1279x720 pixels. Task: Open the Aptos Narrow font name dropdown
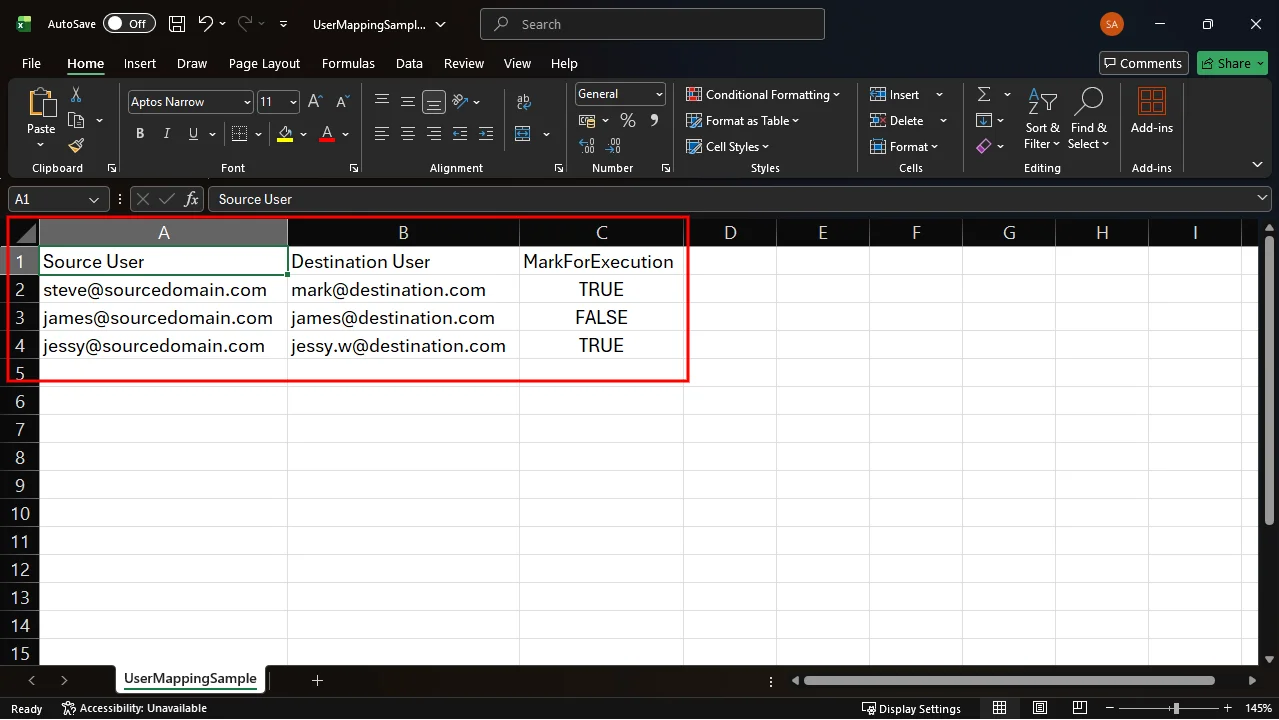(x=247, y=102)
